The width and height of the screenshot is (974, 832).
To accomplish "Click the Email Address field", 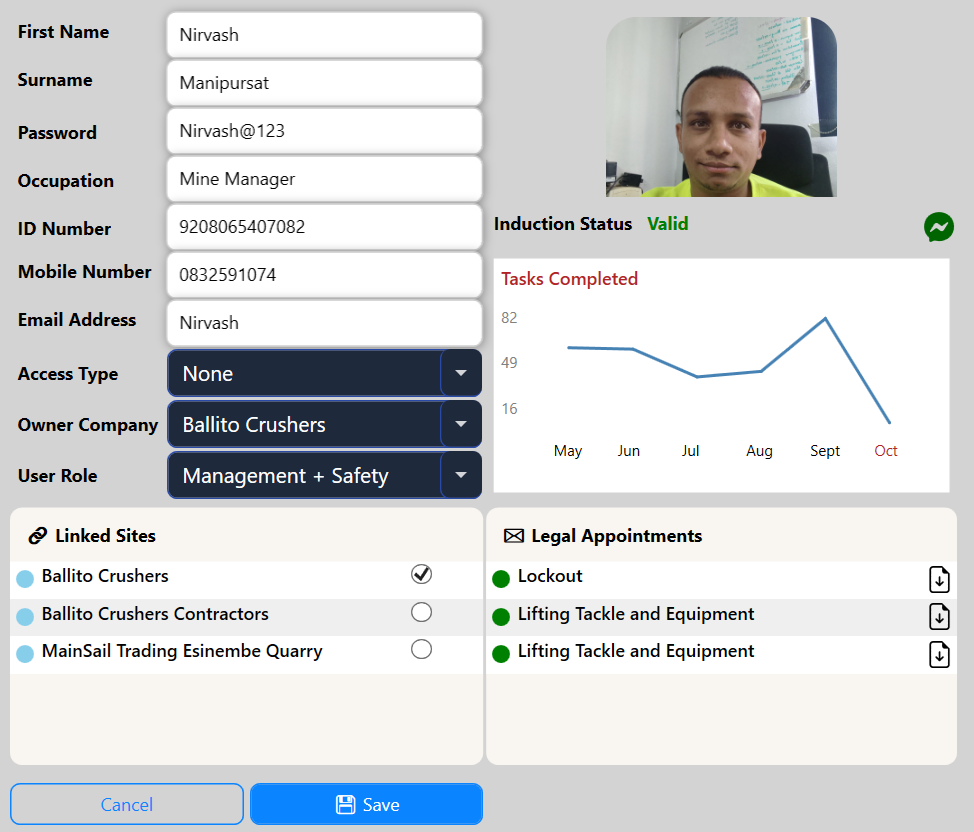I will click(x=324, y=323).
